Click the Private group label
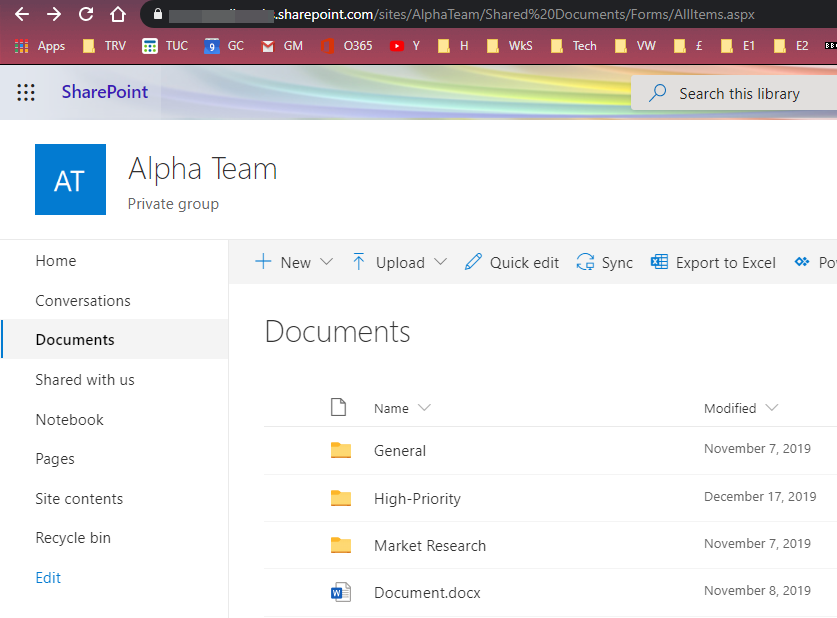Screen dimensions: 837x618 [x=173, y=204]
